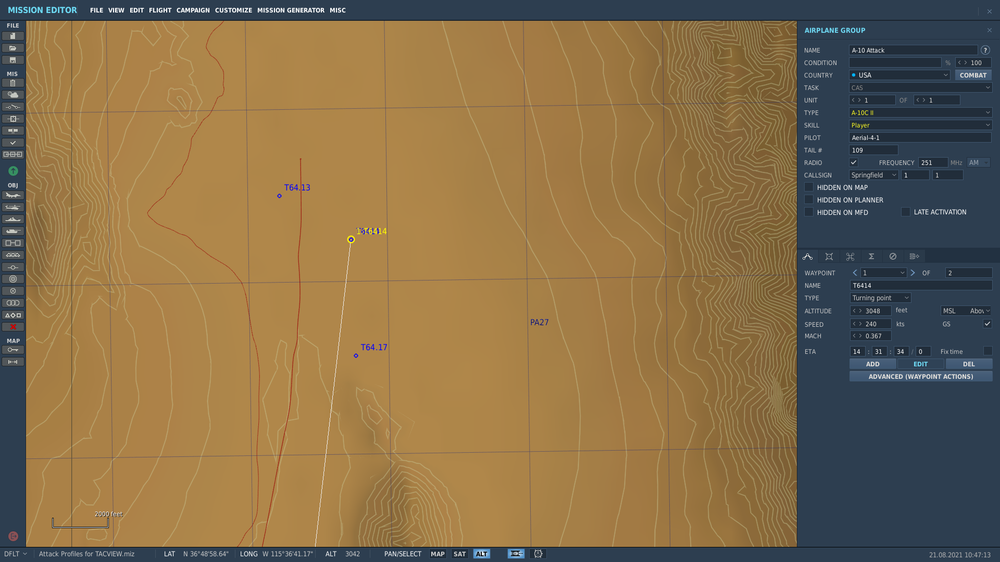The height and width of the screenshot is (562, 1000).
Task: Select the distance ruler tool under MAP
Action: pos(12,362)
